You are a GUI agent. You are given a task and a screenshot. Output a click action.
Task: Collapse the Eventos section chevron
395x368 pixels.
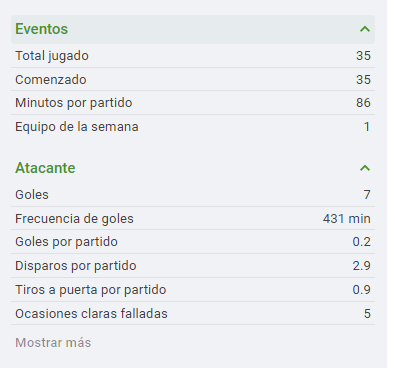click(x=365, y=29)
